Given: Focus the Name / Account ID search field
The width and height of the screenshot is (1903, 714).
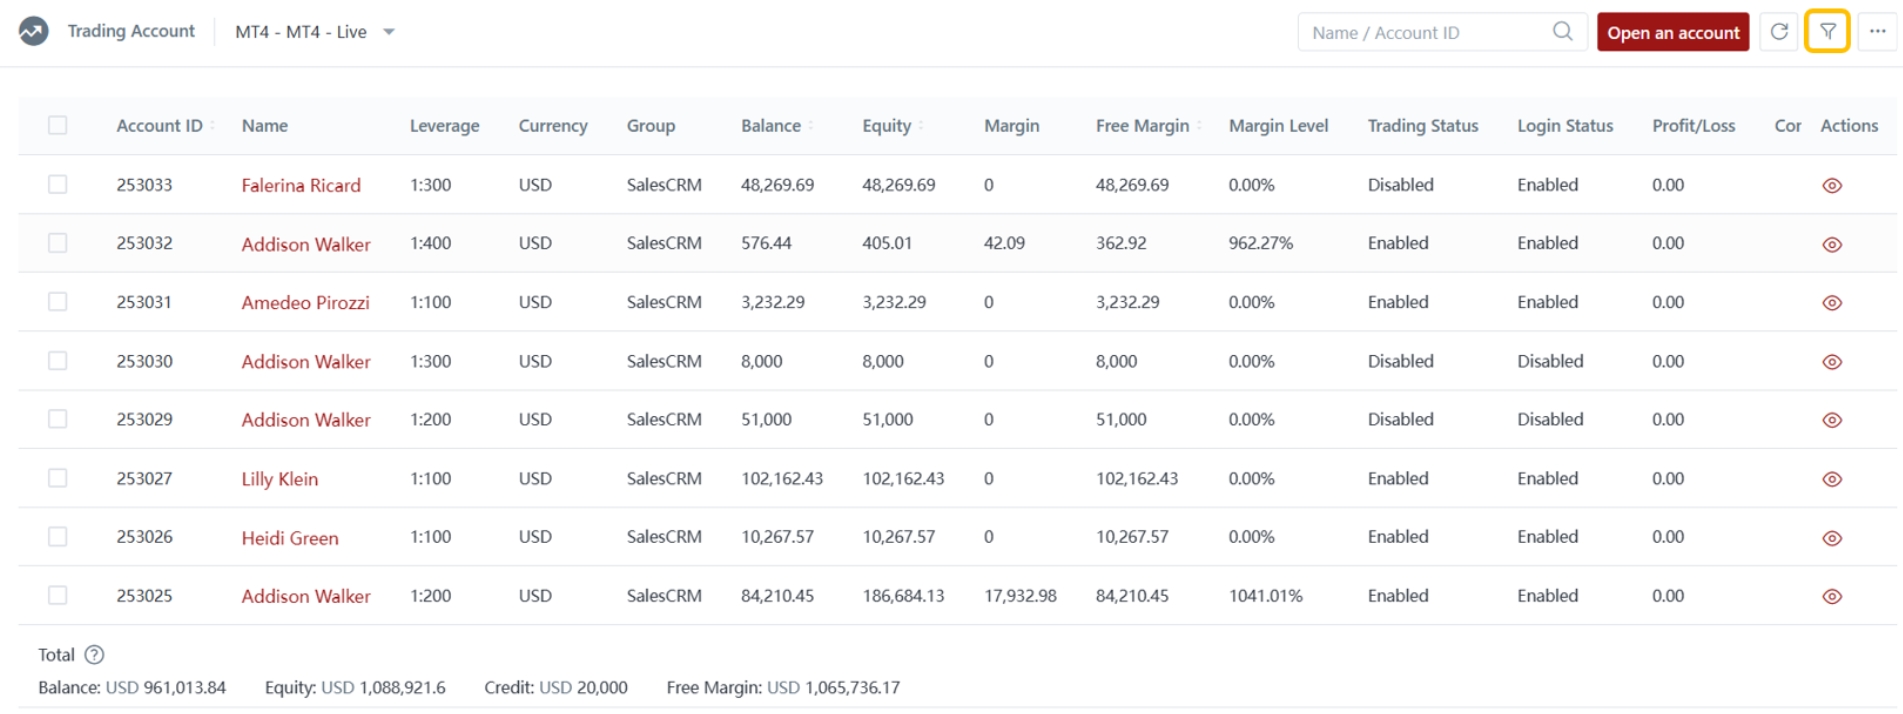Looking at the screenshot, I should pos(1425,32).
